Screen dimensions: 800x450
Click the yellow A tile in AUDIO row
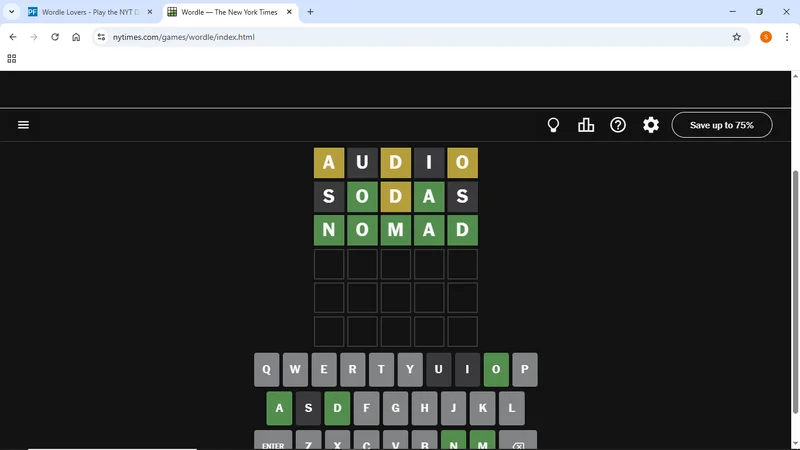(x=329, y=163)
